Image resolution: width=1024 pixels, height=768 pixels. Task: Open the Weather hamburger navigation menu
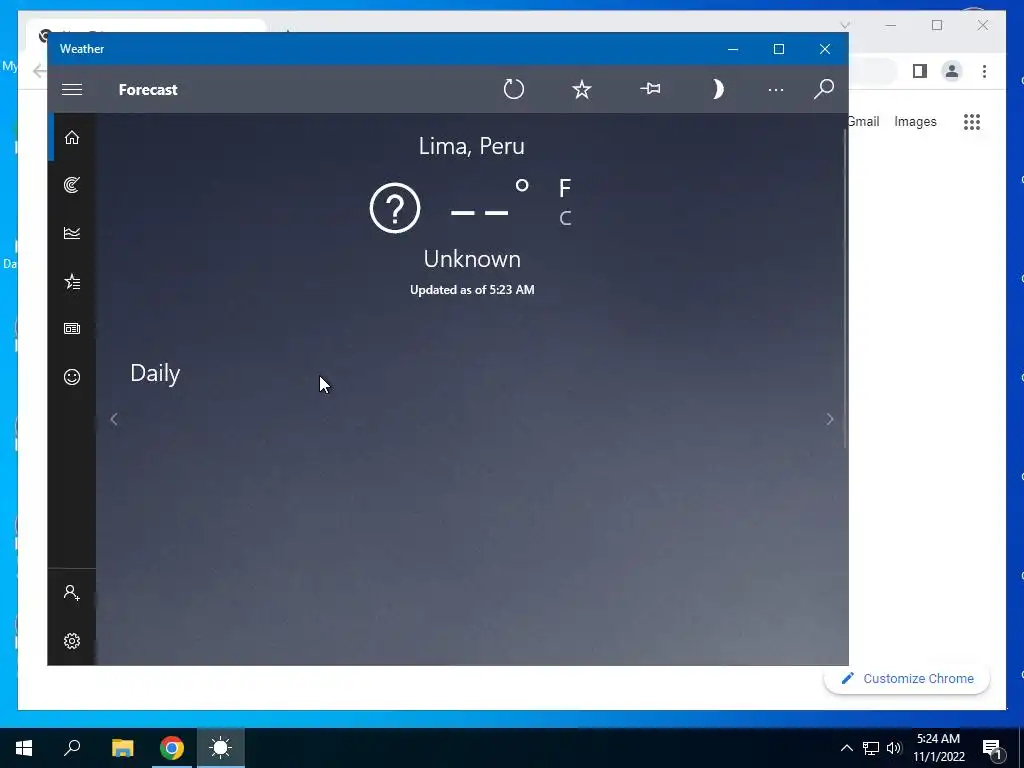click(72, 89)
